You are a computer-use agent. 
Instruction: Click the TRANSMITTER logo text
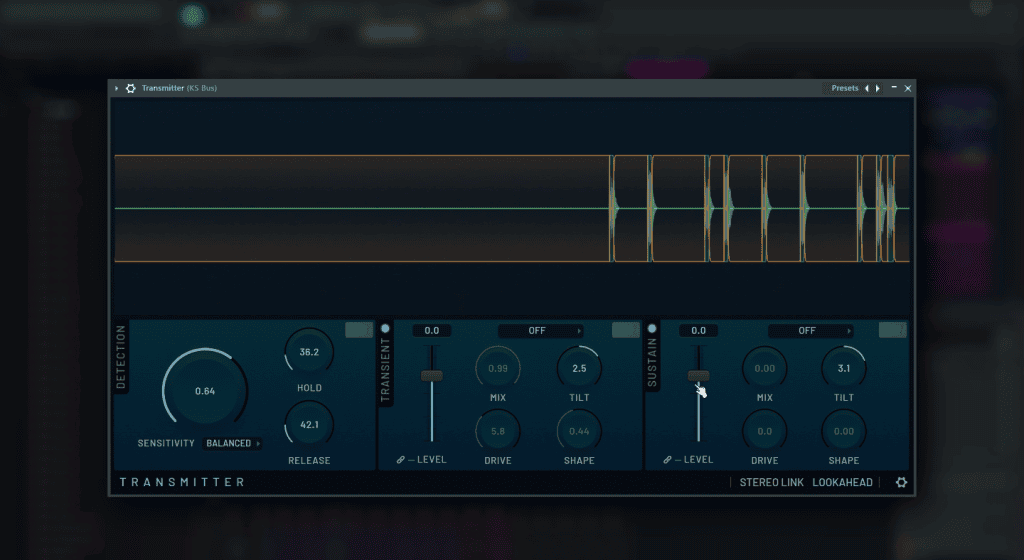coord(182,482)
